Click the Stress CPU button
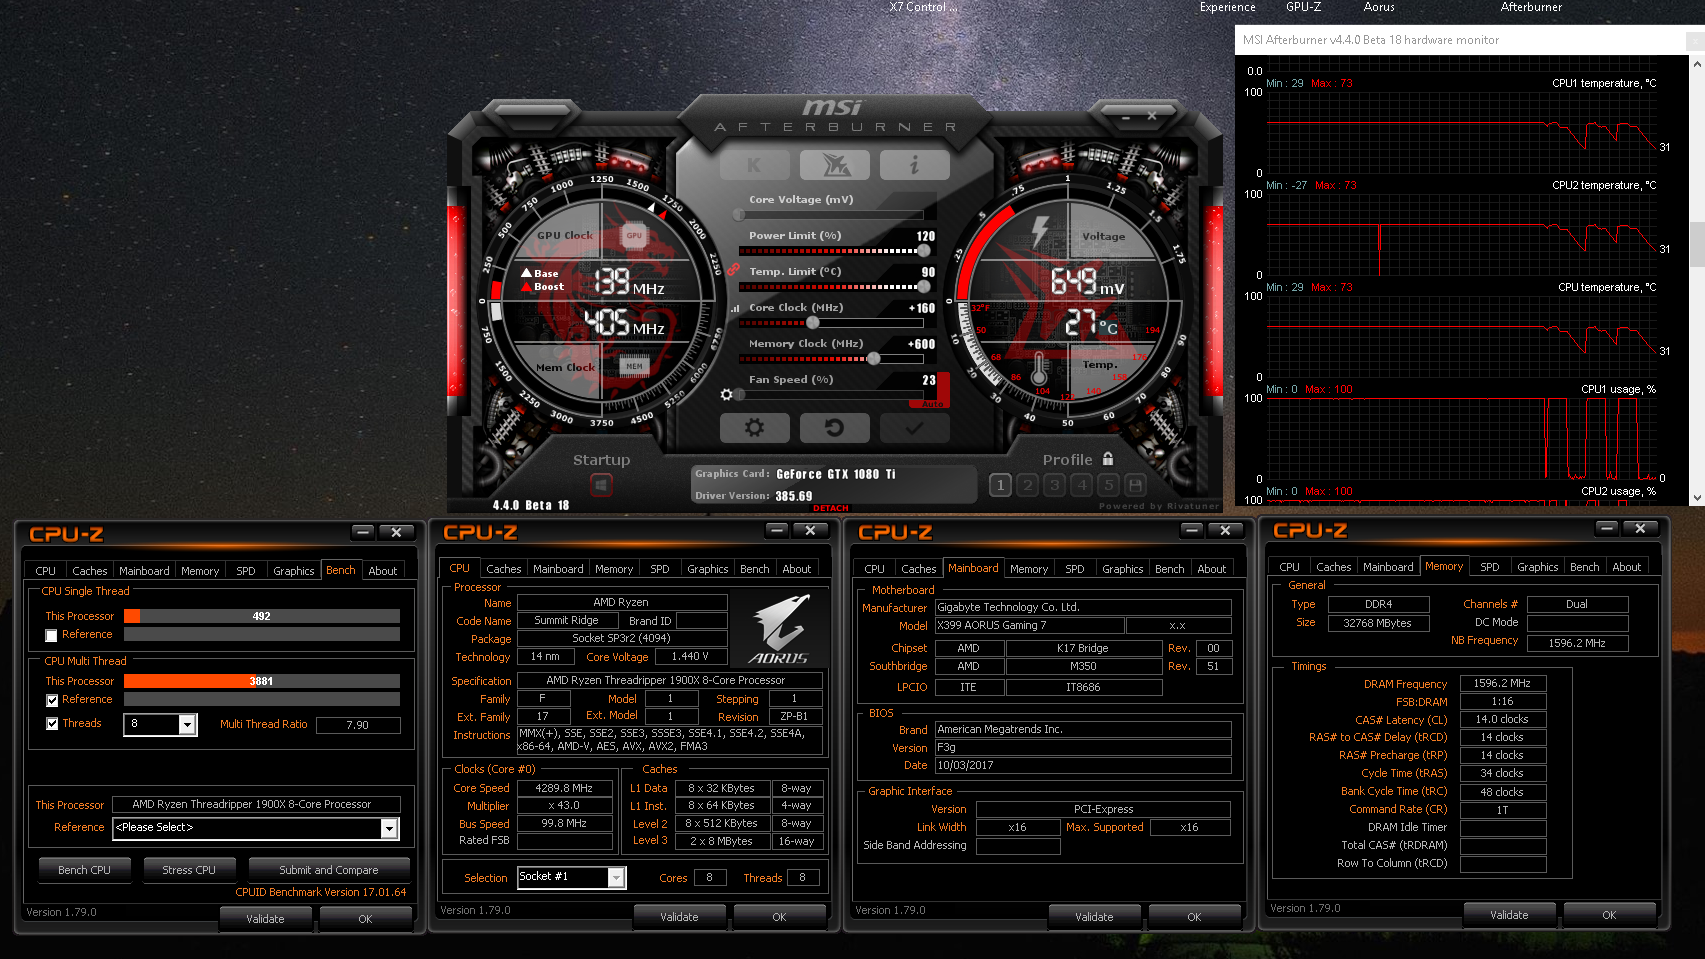1705x959 pixels. (189, 870)
